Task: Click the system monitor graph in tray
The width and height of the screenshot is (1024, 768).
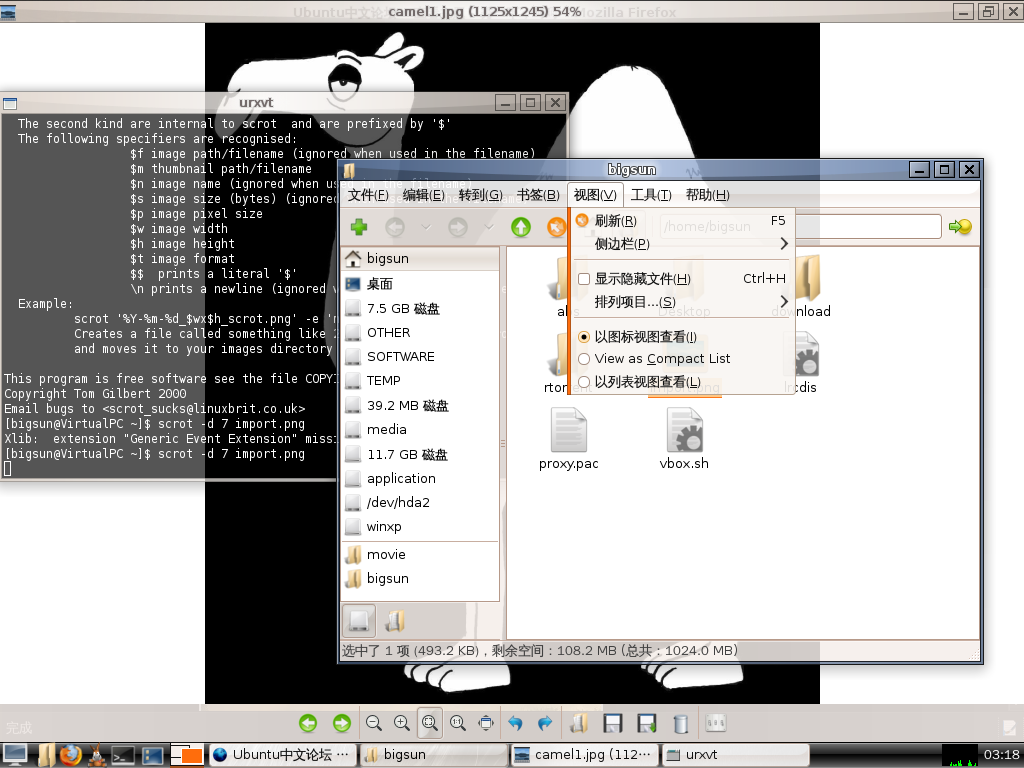Action: pyautogui.click(x=960, y=756)
